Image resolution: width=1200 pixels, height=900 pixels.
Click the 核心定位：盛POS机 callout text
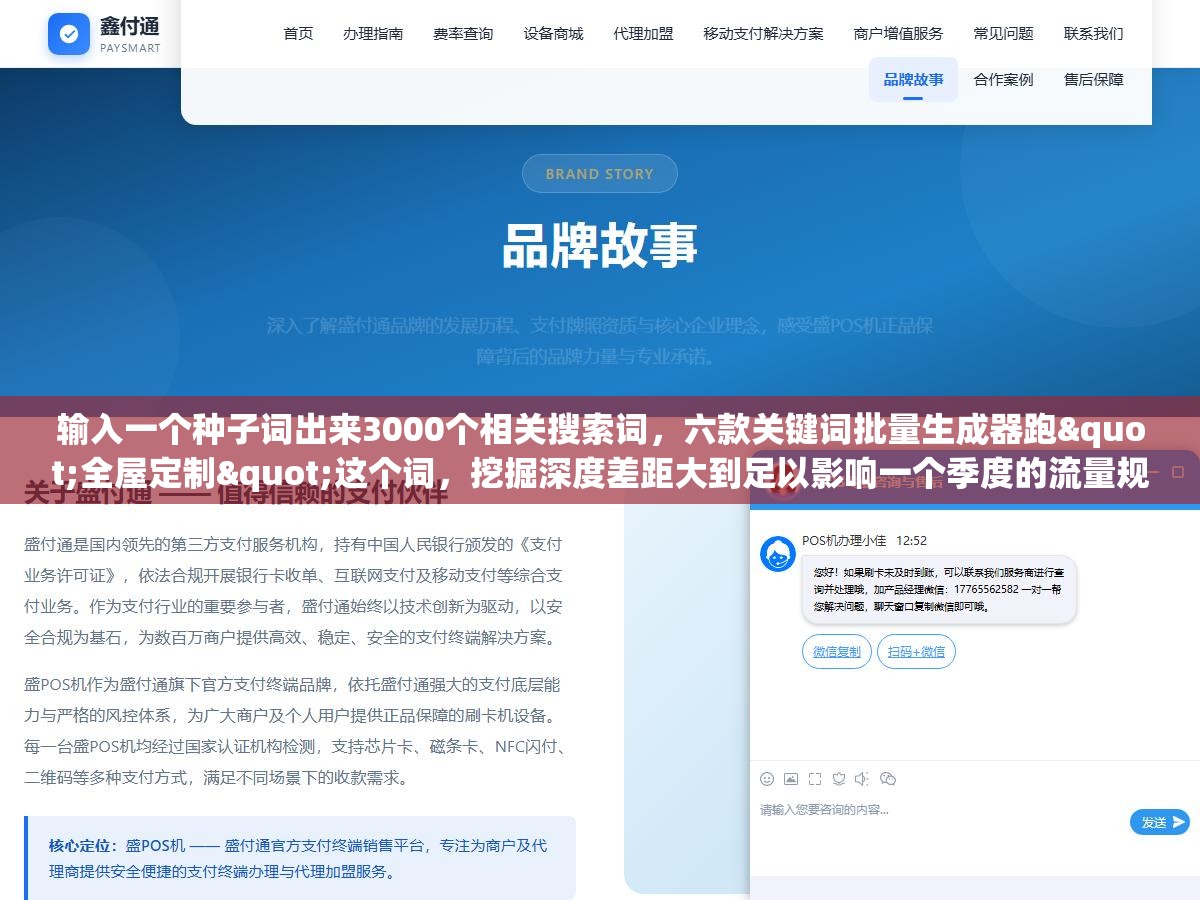(299, 858)
